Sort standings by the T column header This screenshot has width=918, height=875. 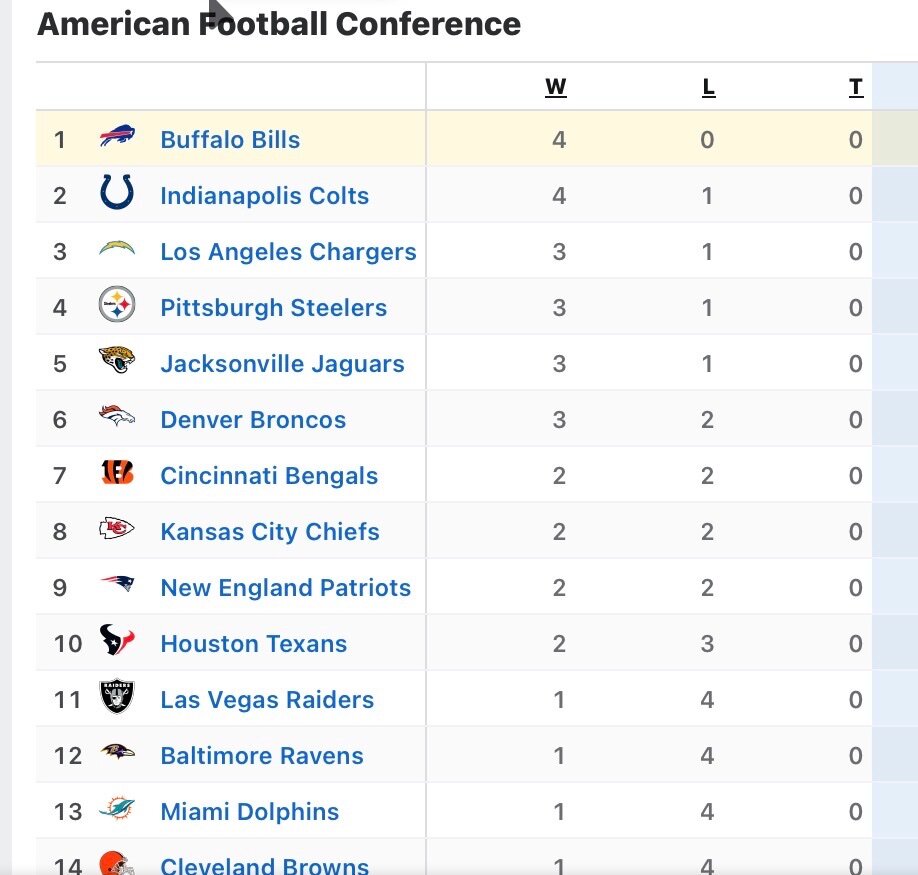tap(856, 88)
